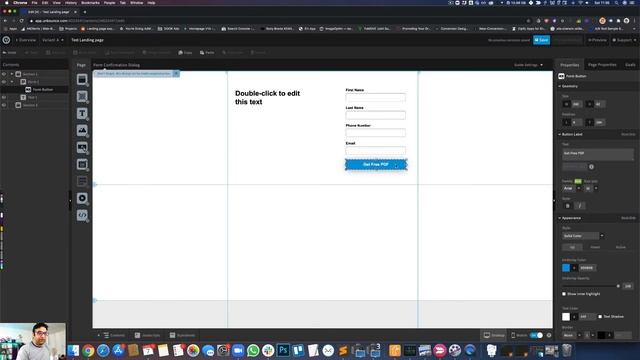Viewport: 640px width, 360px height.
Task: Open the Solid Color style dropdown
Action: (583, 236)
